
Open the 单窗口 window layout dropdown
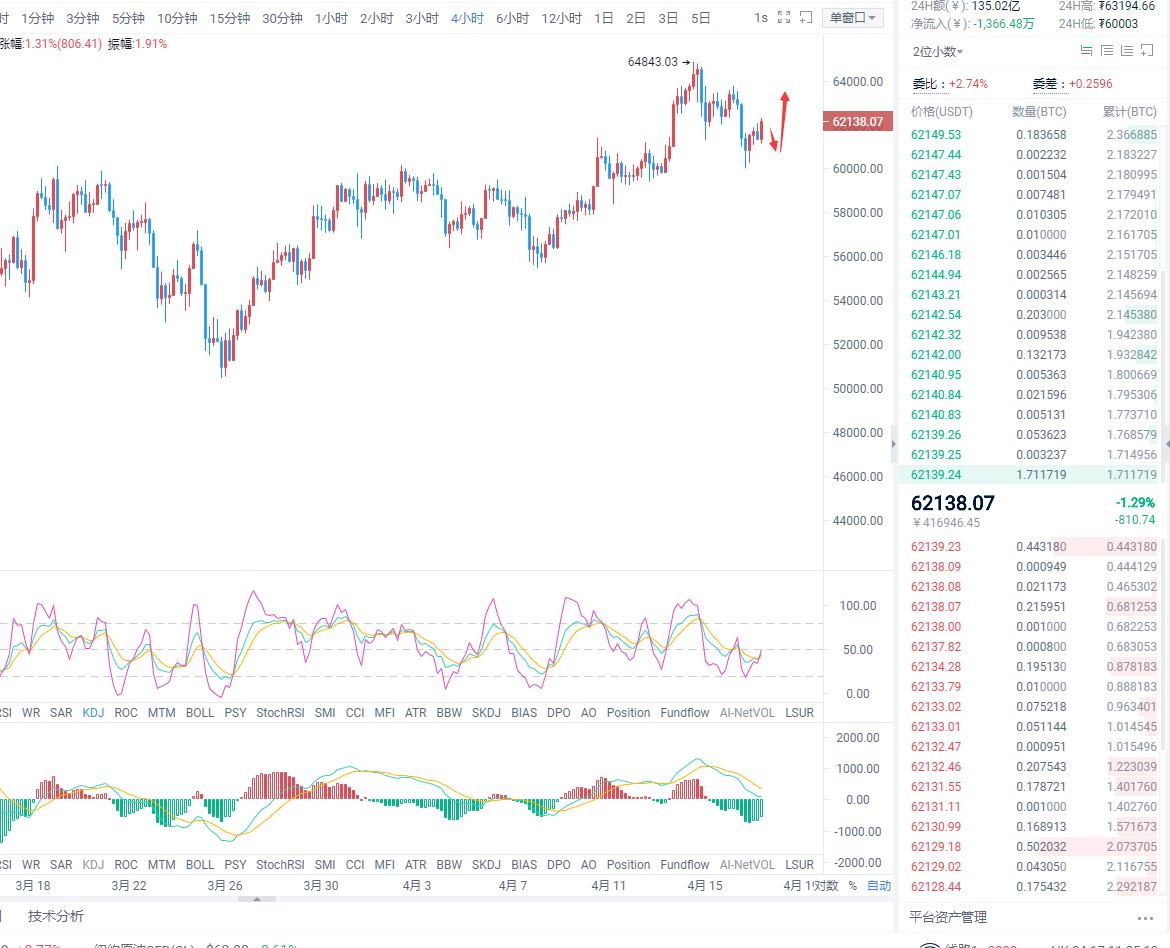click(853, 18)
